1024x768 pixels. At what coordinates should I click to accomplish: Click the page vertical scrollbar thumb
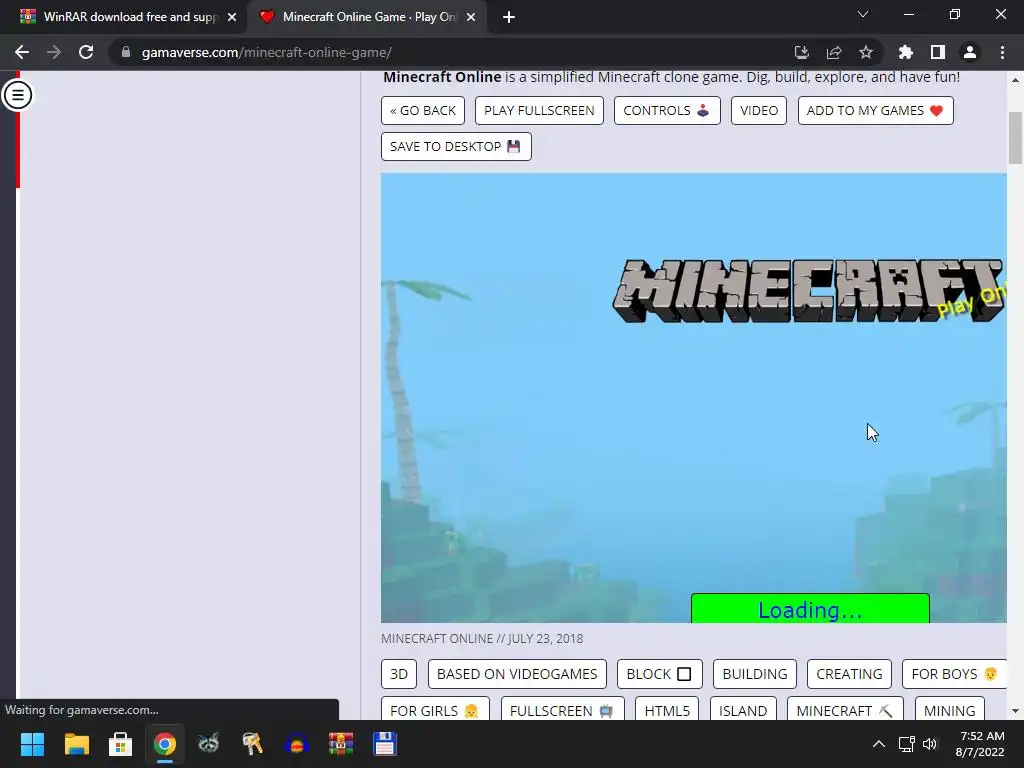(x=1015, y=138)
